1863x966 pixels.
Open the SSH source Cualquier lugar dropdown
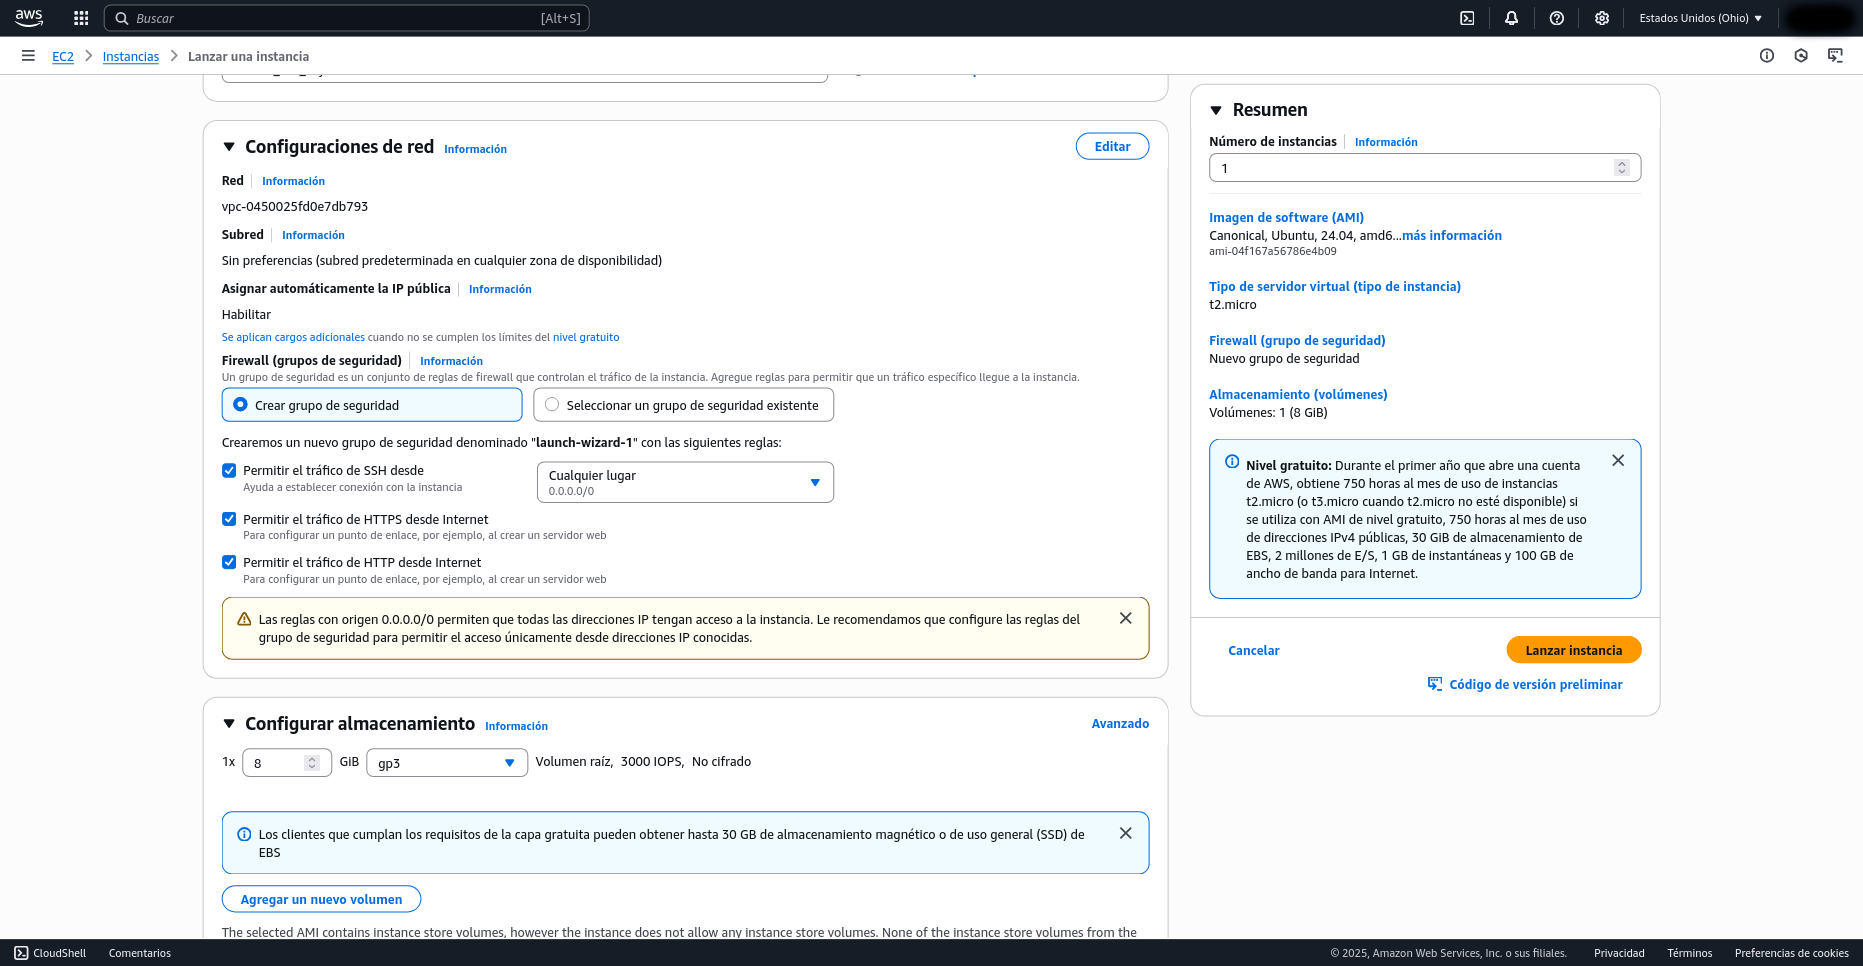(x=685, y=482)
